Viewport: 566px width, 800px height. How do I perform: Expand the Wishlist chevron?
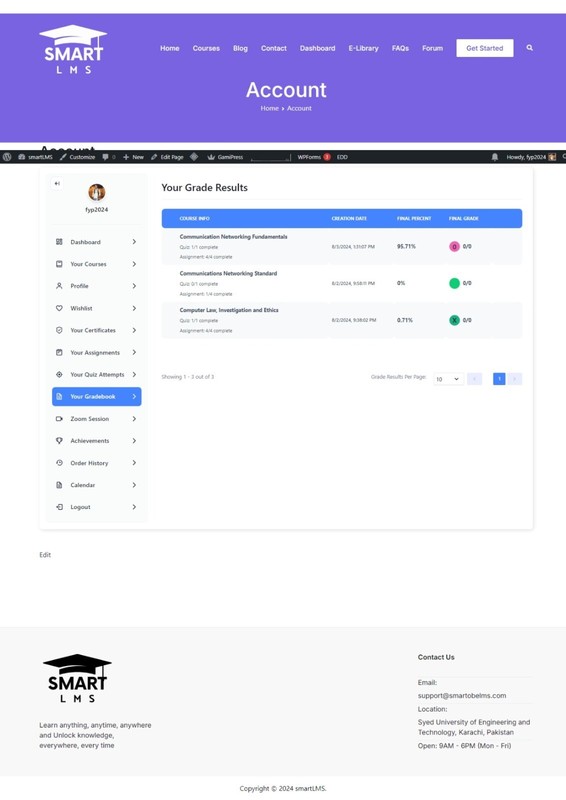pyautogui.click(x=134, y=308)
